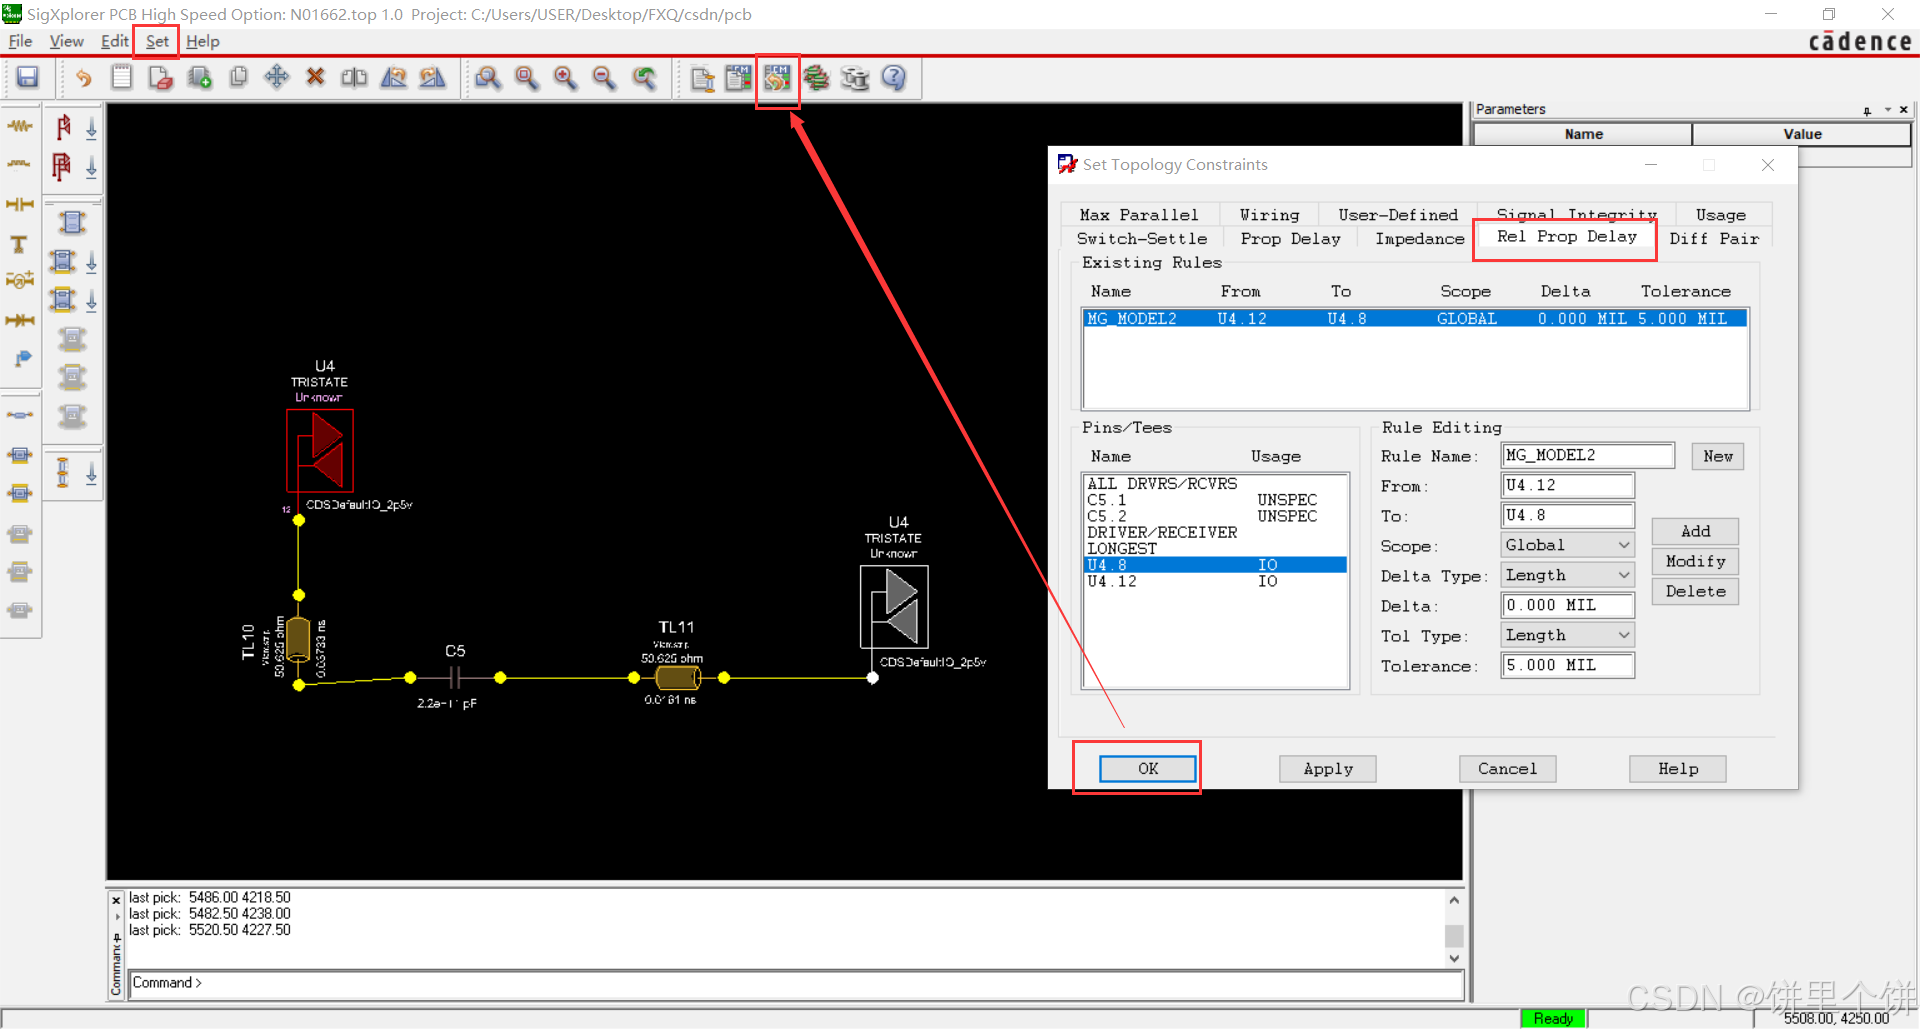This screenshot has width=1920, height=1030.
Task: Open the File menu
Action: pyautogui.click(x=20, y=41)
